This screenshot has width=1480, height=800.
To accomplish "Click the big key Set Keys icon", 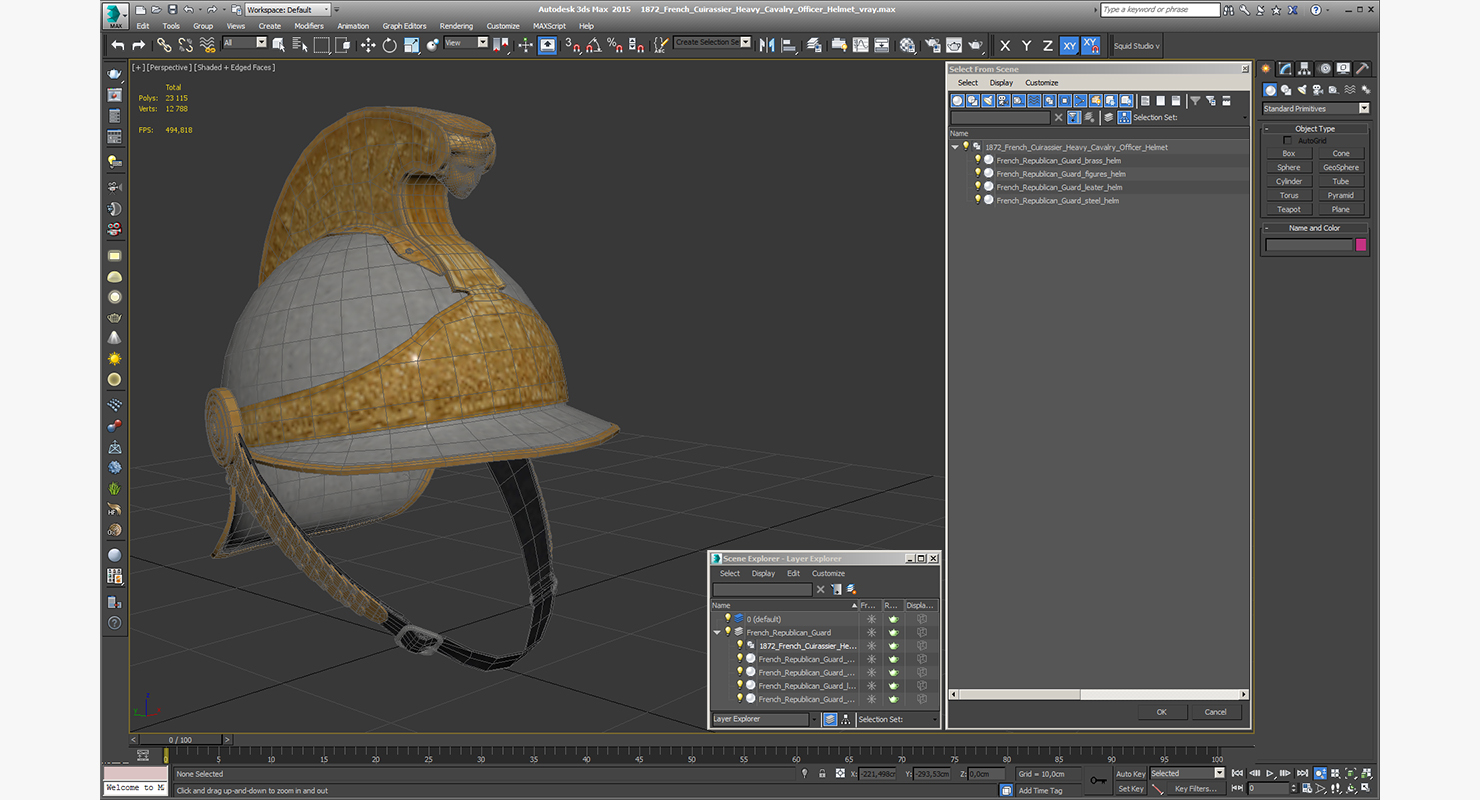I will click(1098, 780).
